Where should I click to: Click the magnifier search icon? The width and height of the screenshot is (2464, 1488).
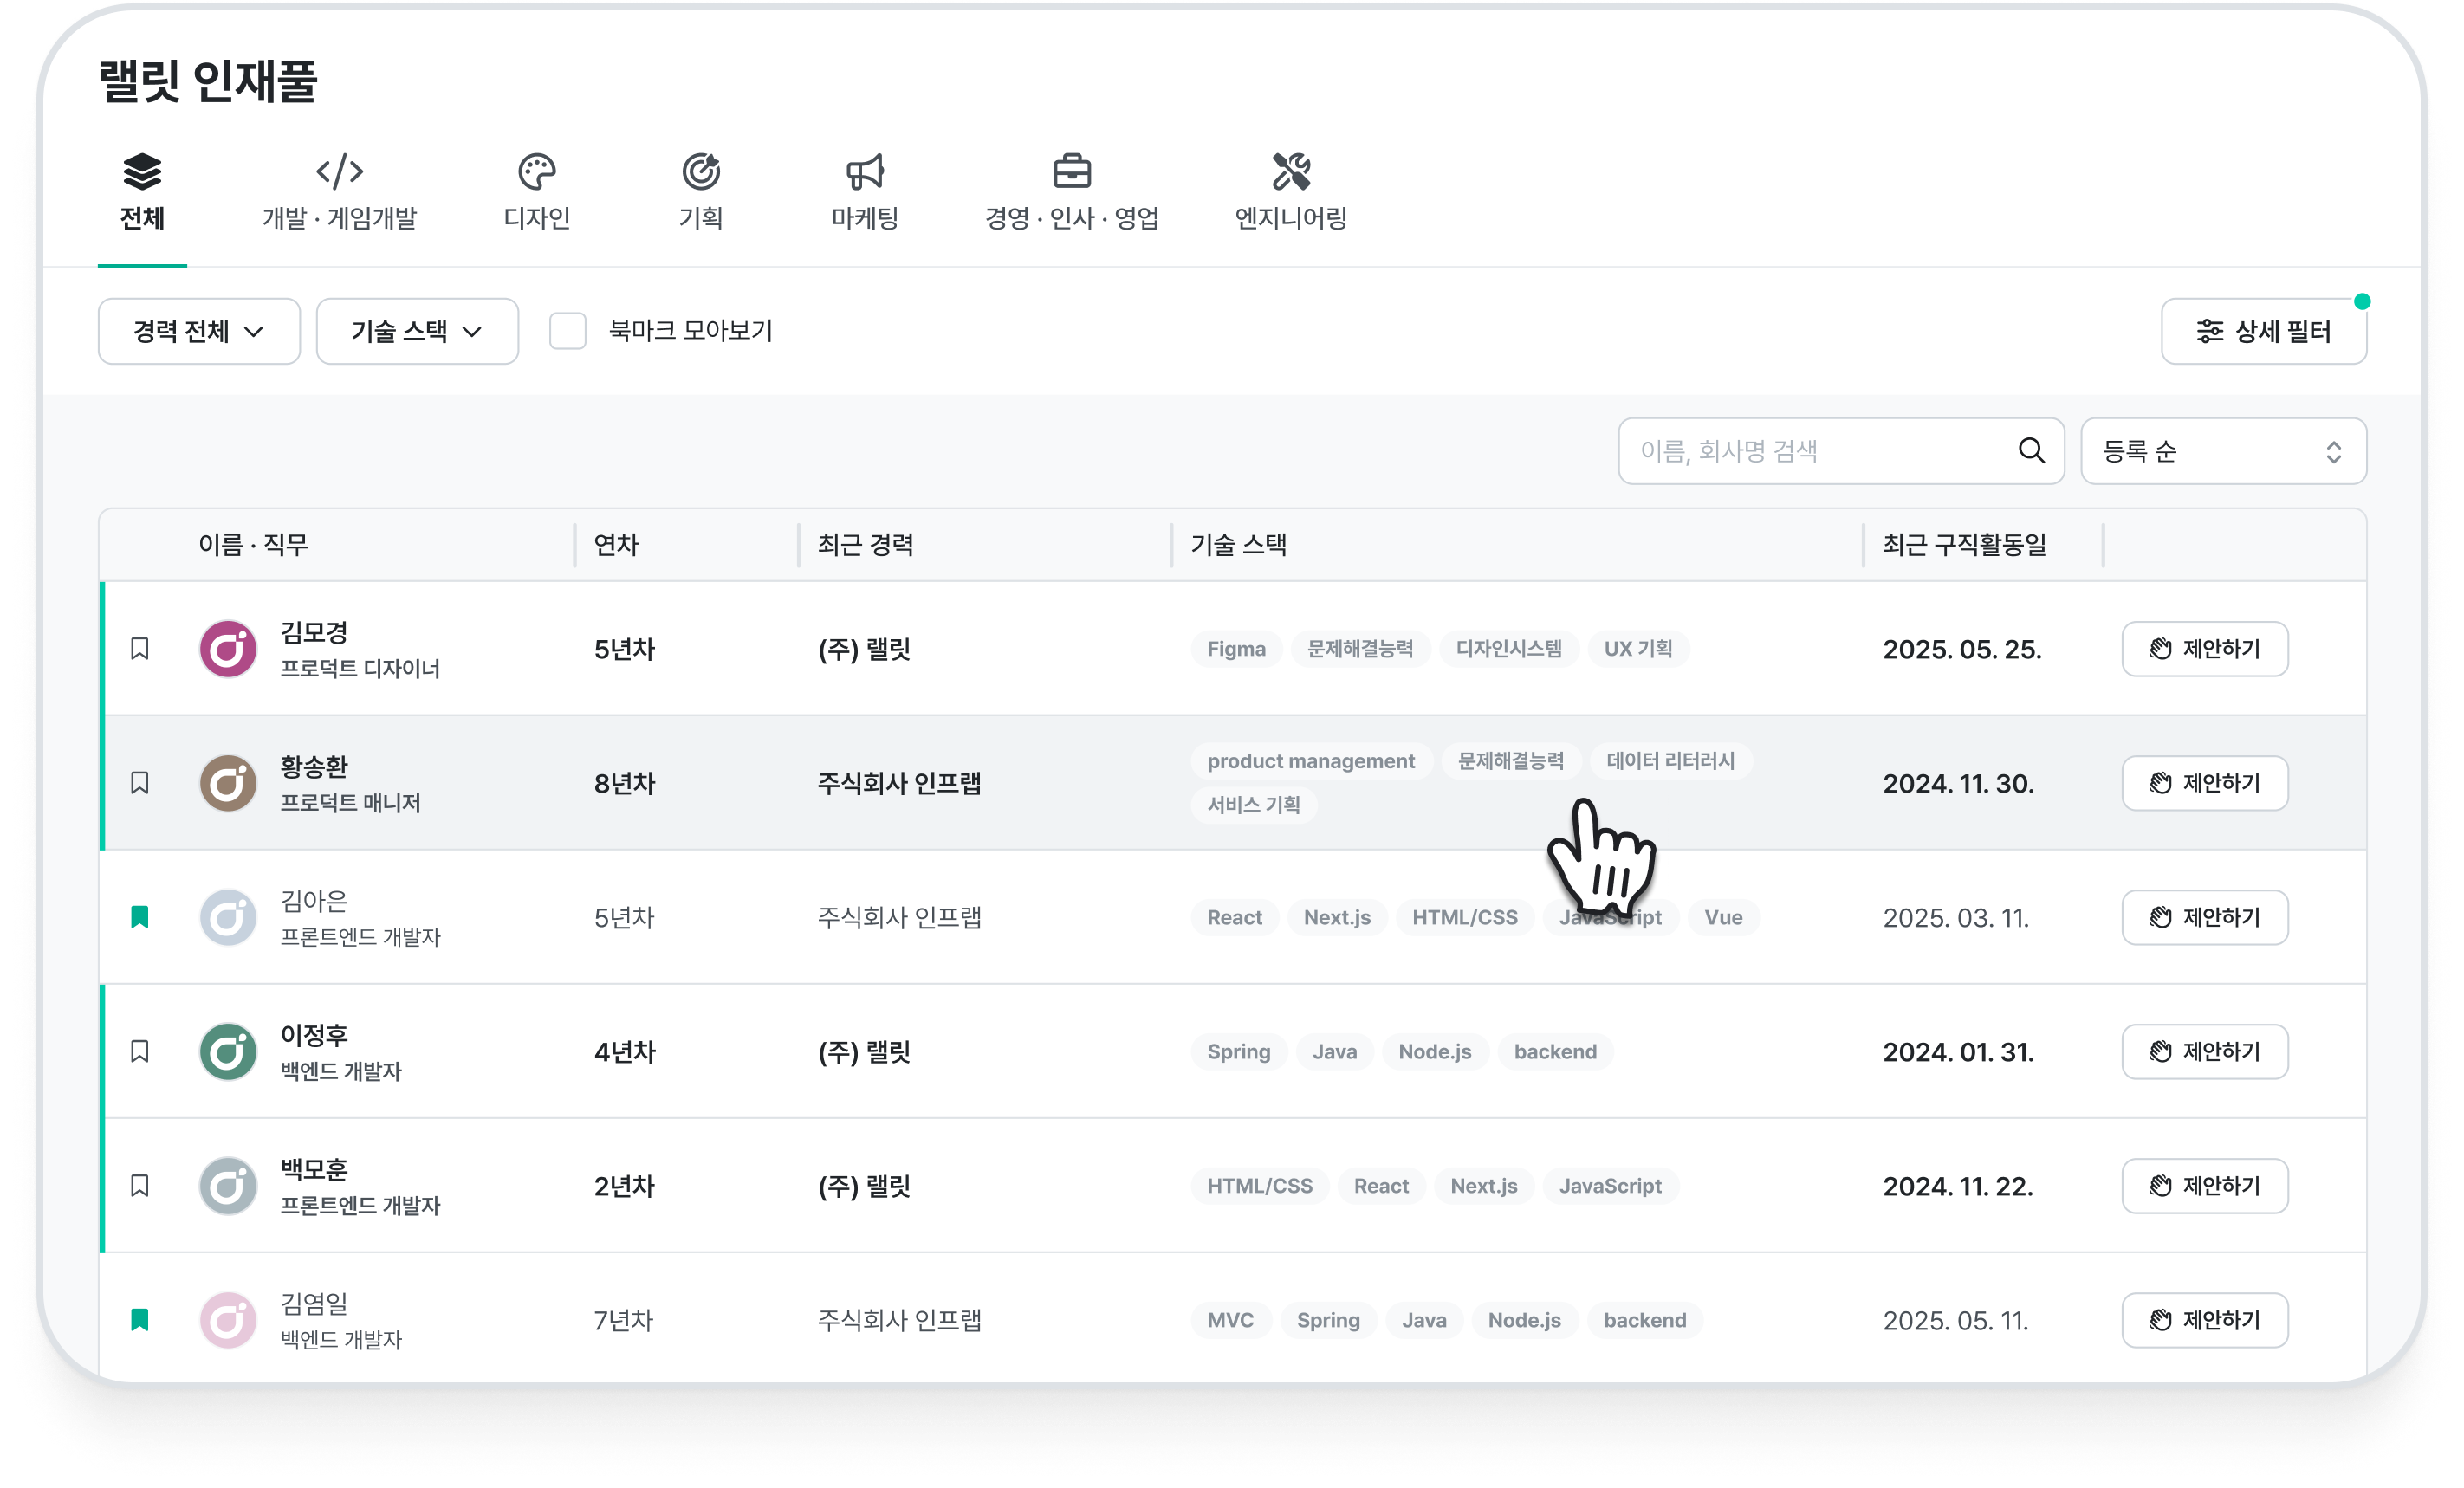tap(2031, 451)
